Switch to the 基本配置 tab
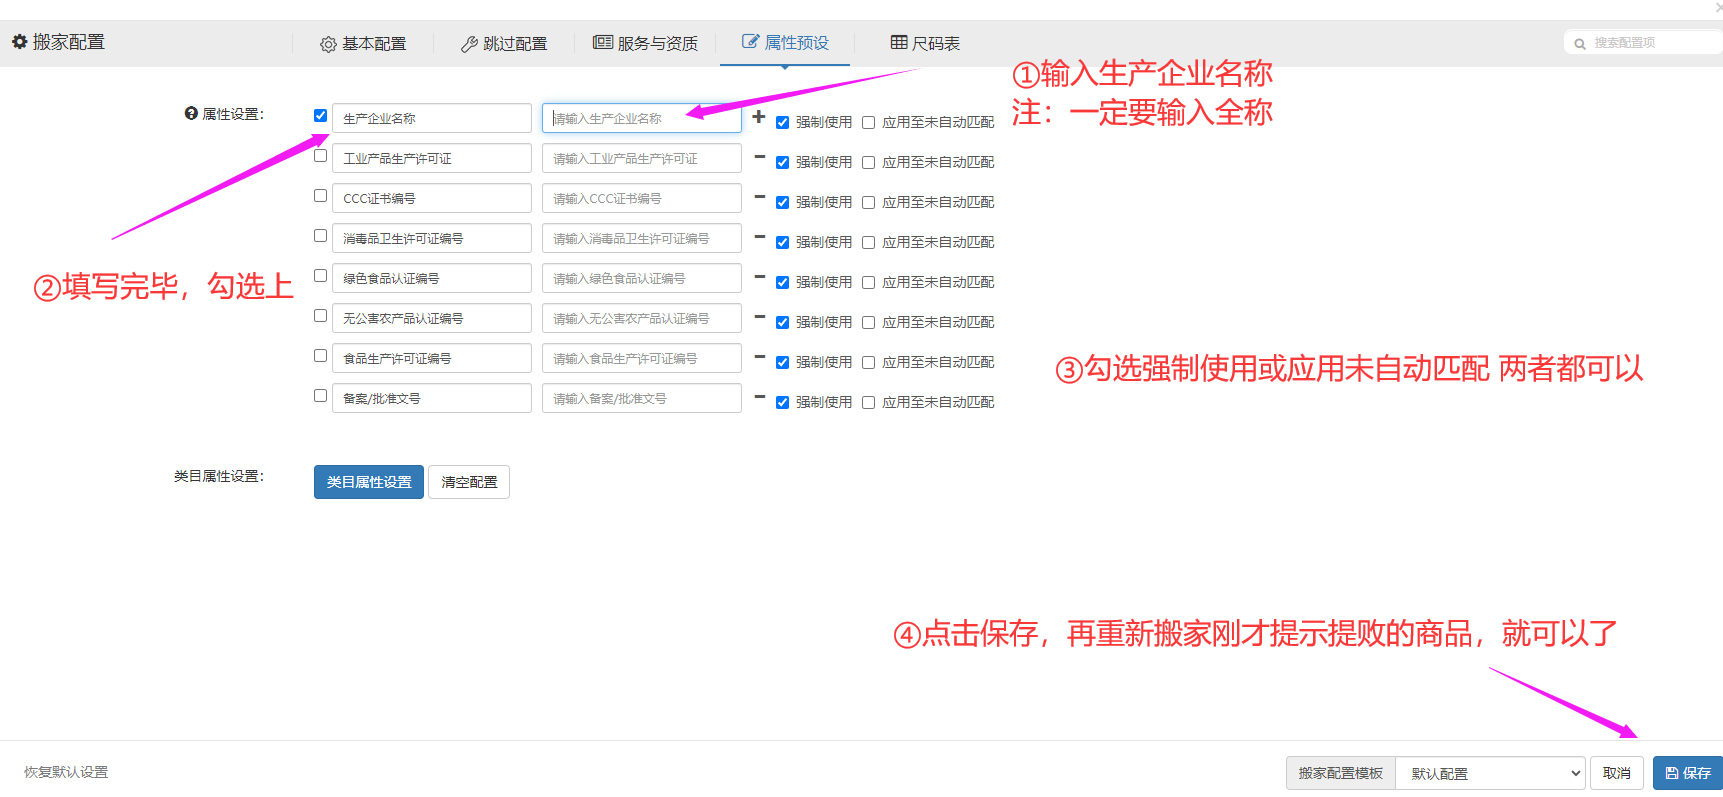Viewport: 1723px width, 797px height. point(363,44)
